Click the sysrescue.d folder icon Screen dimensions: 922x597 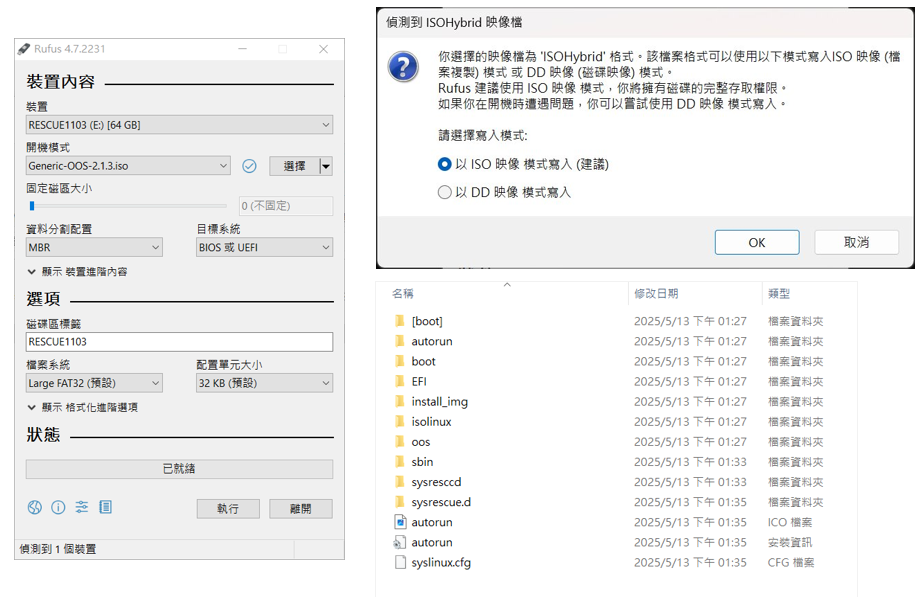tap(400, 502)
